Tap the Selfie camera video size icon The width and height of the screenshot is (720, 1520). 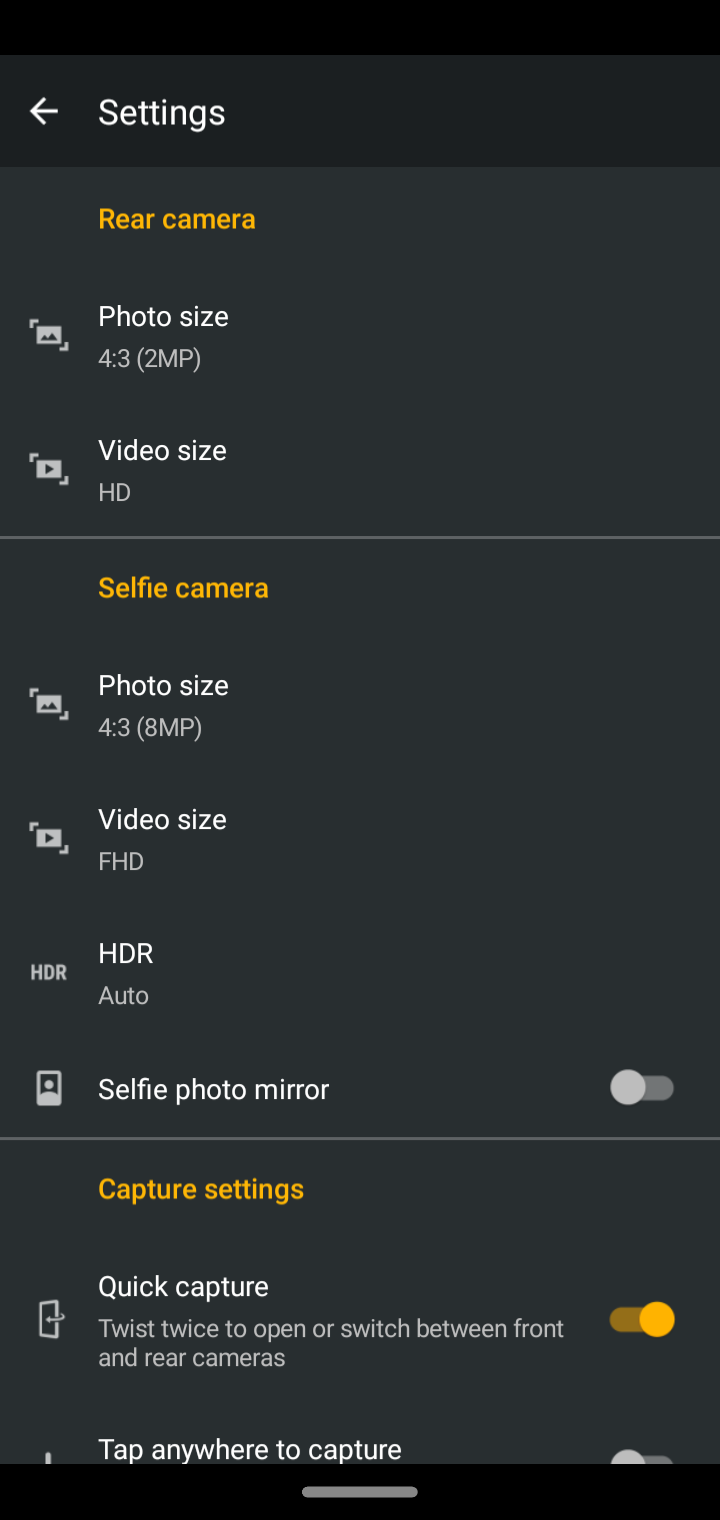click(x=48, y=838)
